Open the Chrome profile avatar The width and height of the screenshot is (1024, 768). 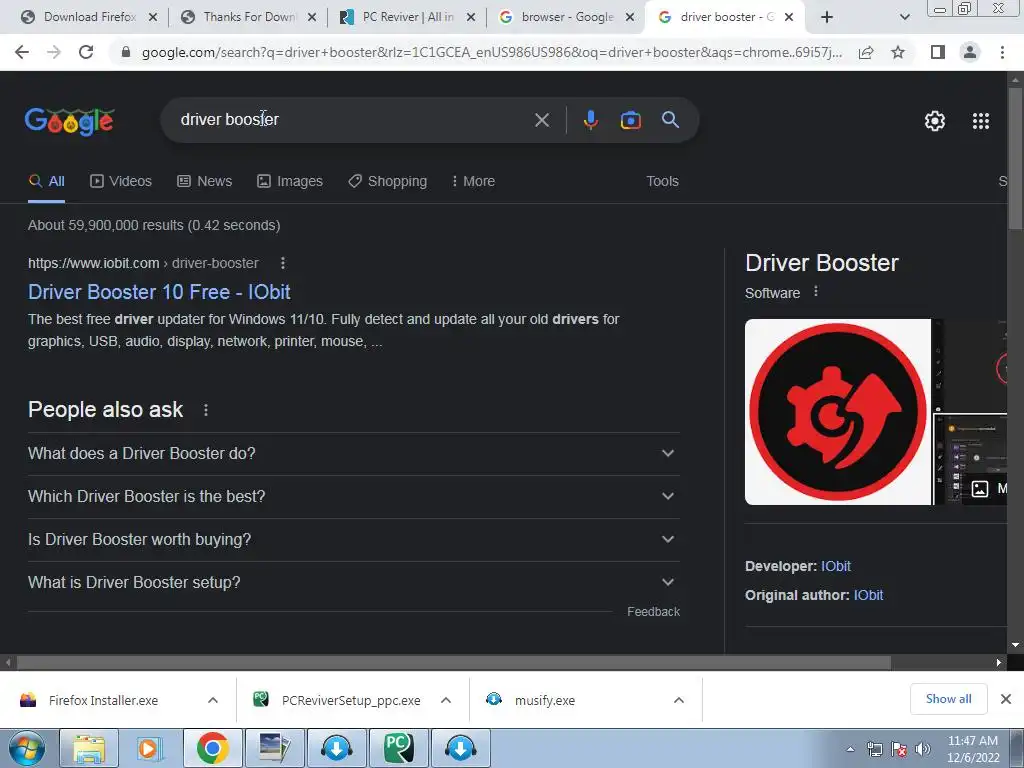point(970,52)
